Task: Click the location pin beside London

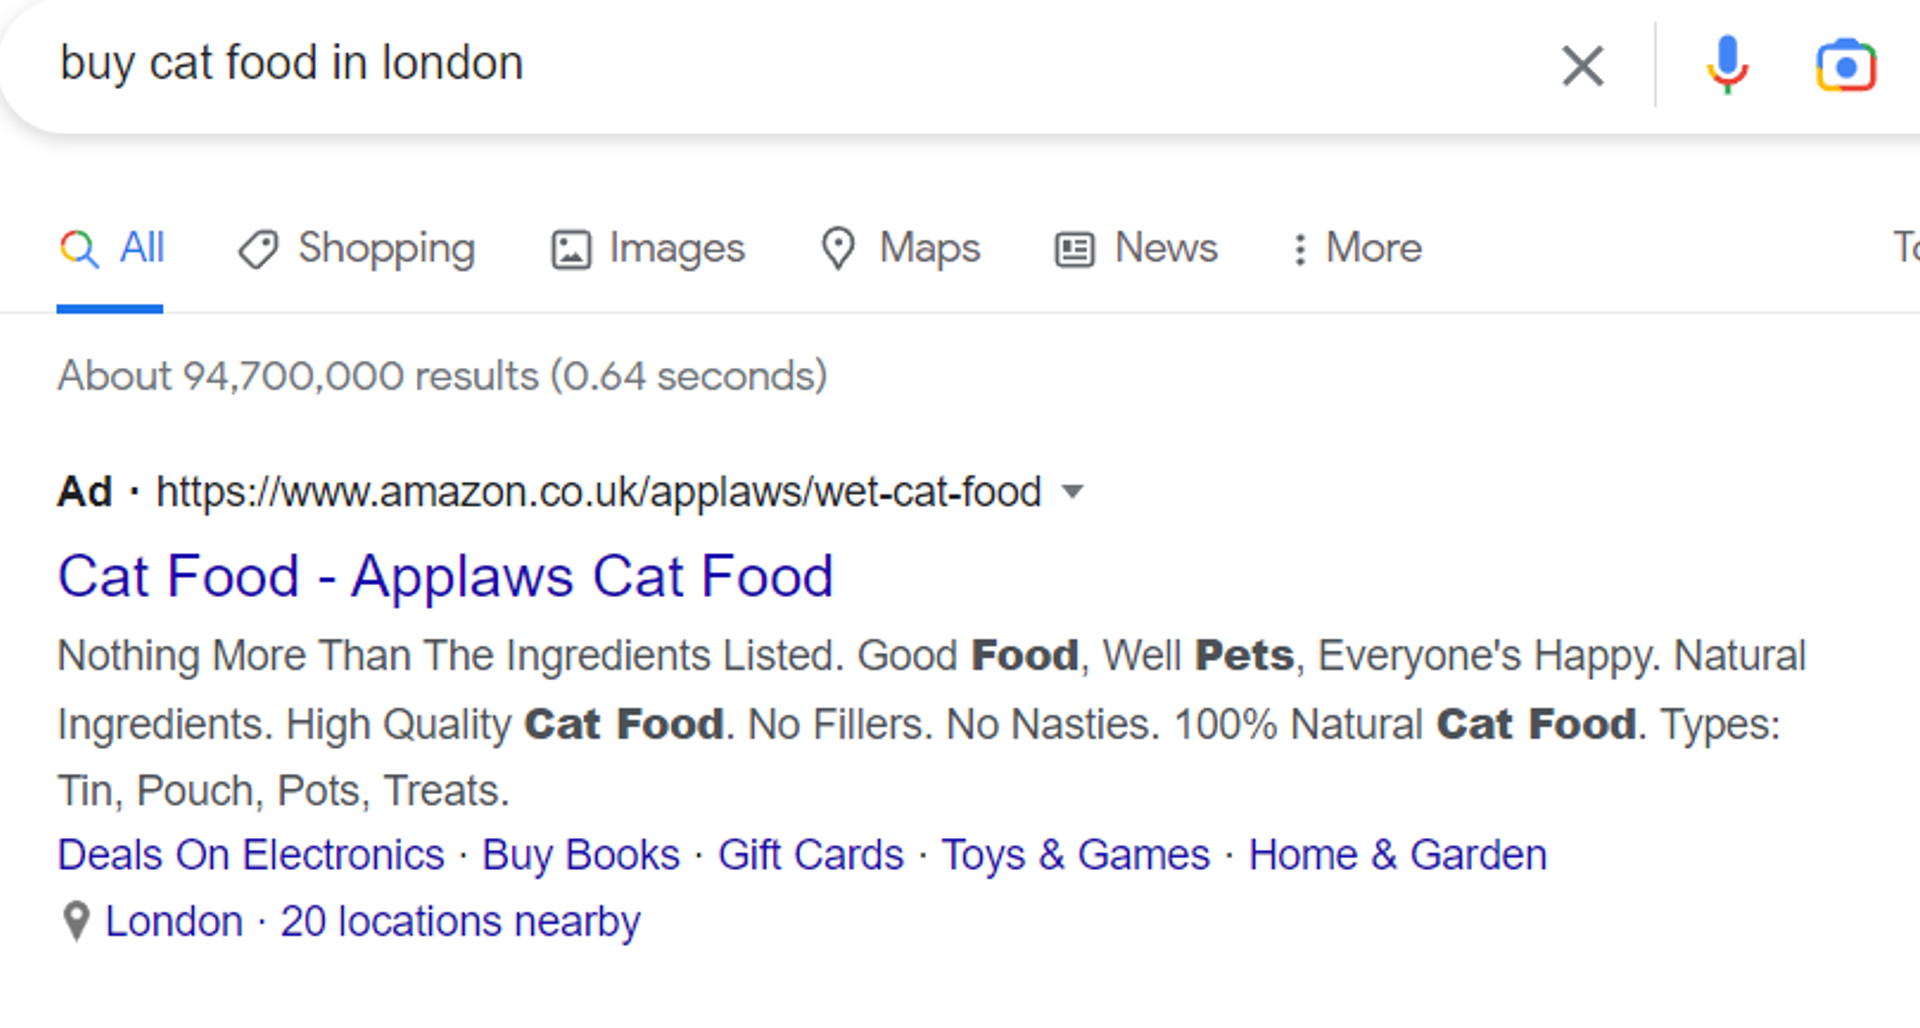Action: [76, 921]
